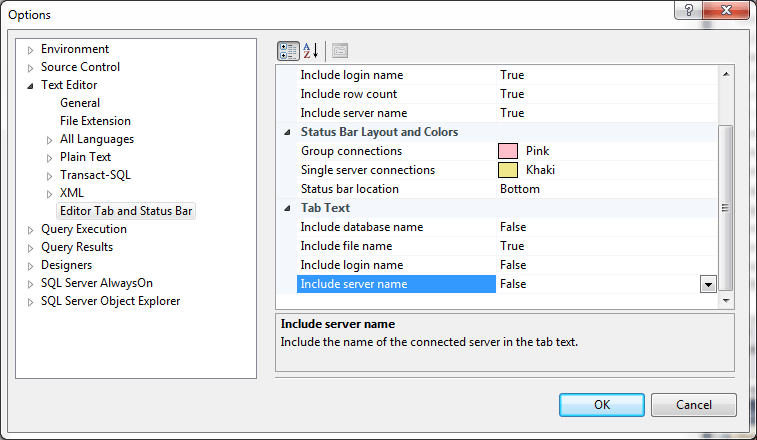Select the Status bar location property row

[x=349, y=189]
